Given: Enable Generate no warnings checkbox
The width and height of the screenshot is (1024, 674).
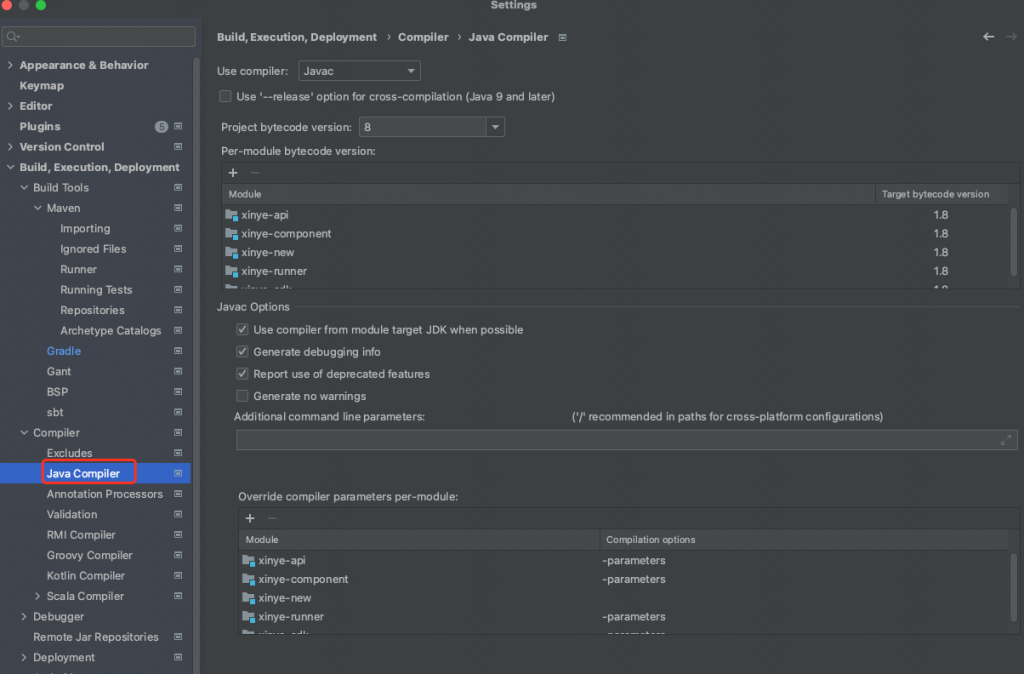Looking at the screenshot, I should tap(242, 396).
